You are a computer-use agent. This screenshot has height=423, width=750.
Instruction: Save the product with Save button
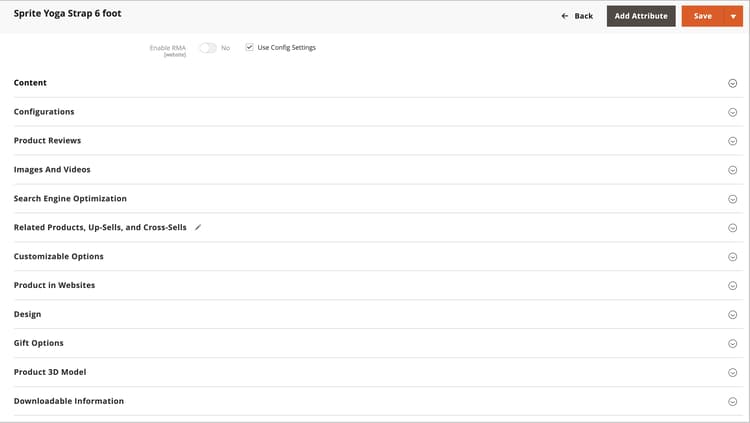click(703, 16)
